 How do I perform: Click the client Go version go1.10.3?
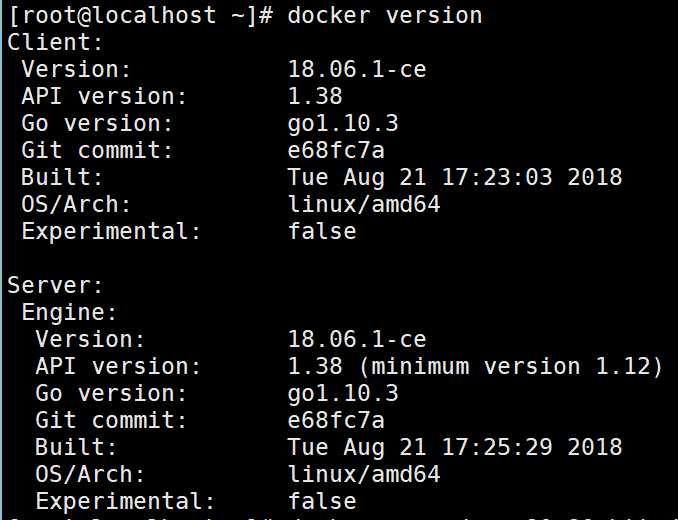pos(343,124)
